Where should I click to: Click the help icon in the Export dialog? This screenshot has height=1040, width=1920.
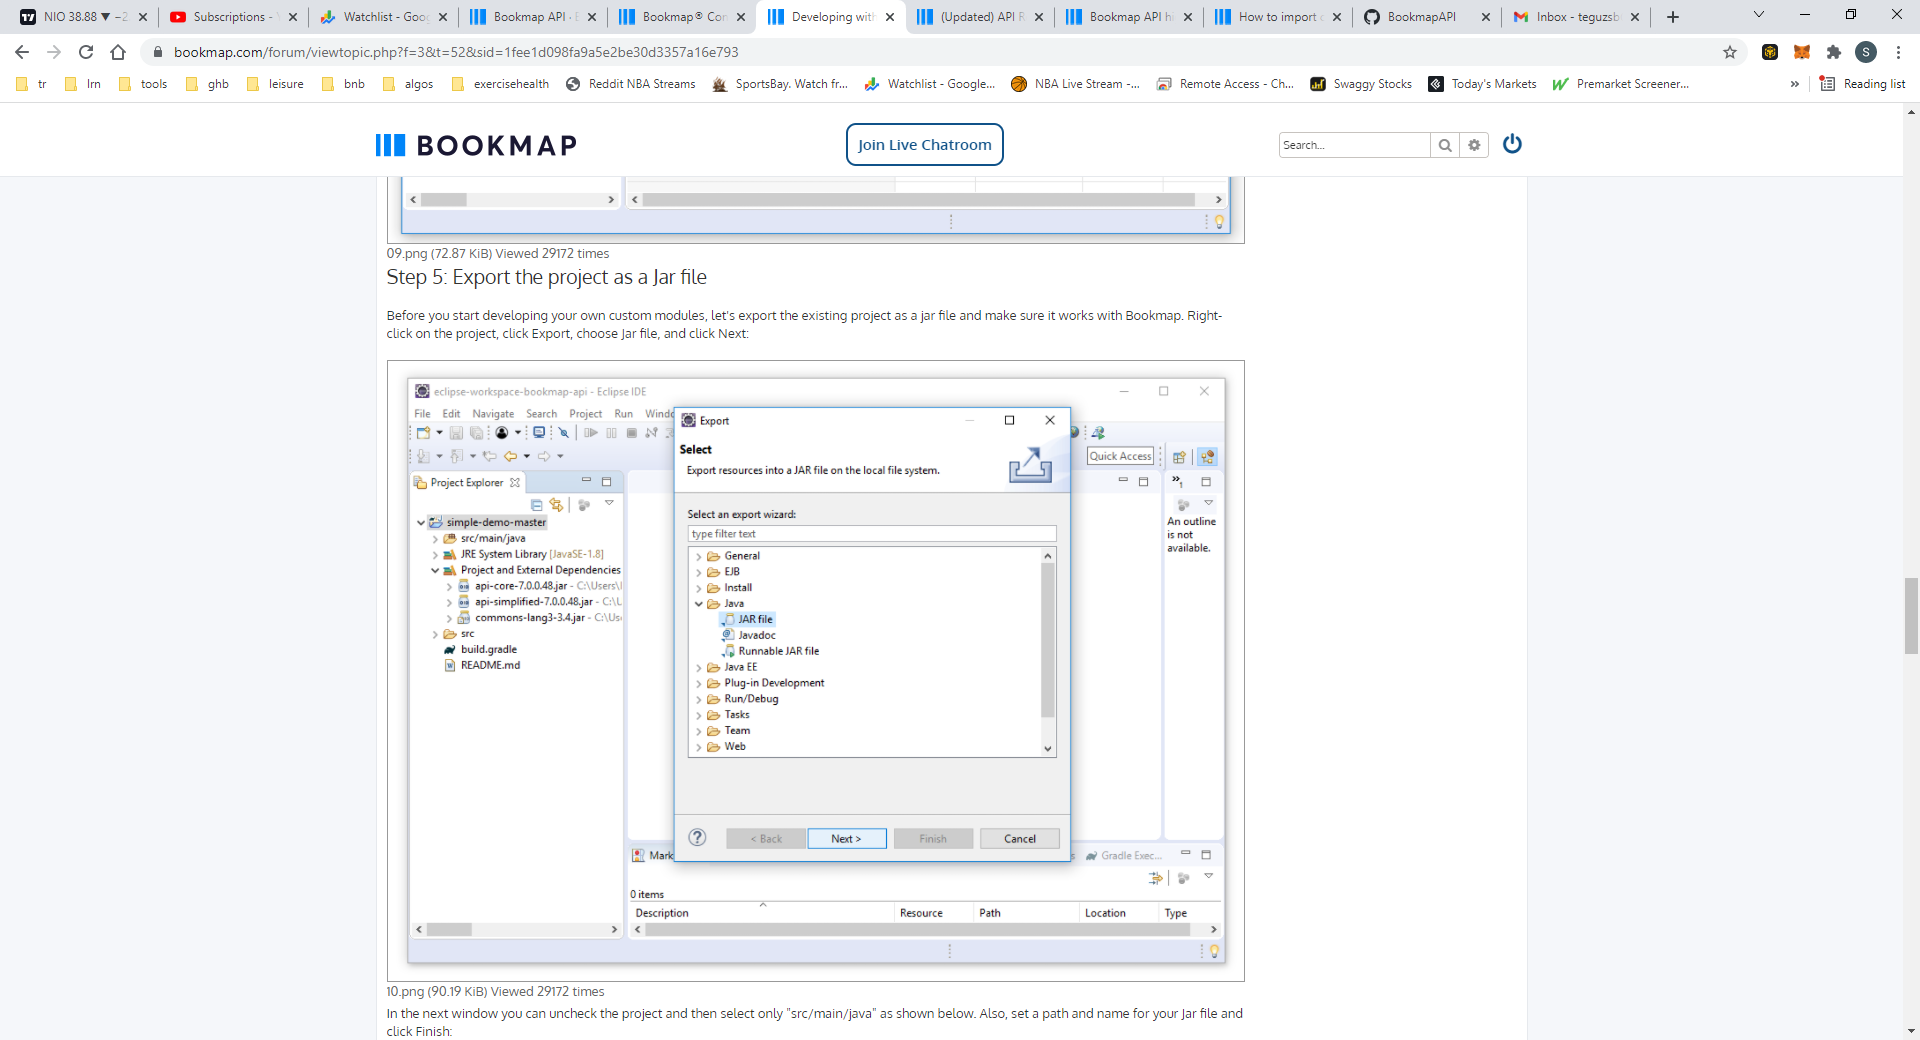point(697,838)
